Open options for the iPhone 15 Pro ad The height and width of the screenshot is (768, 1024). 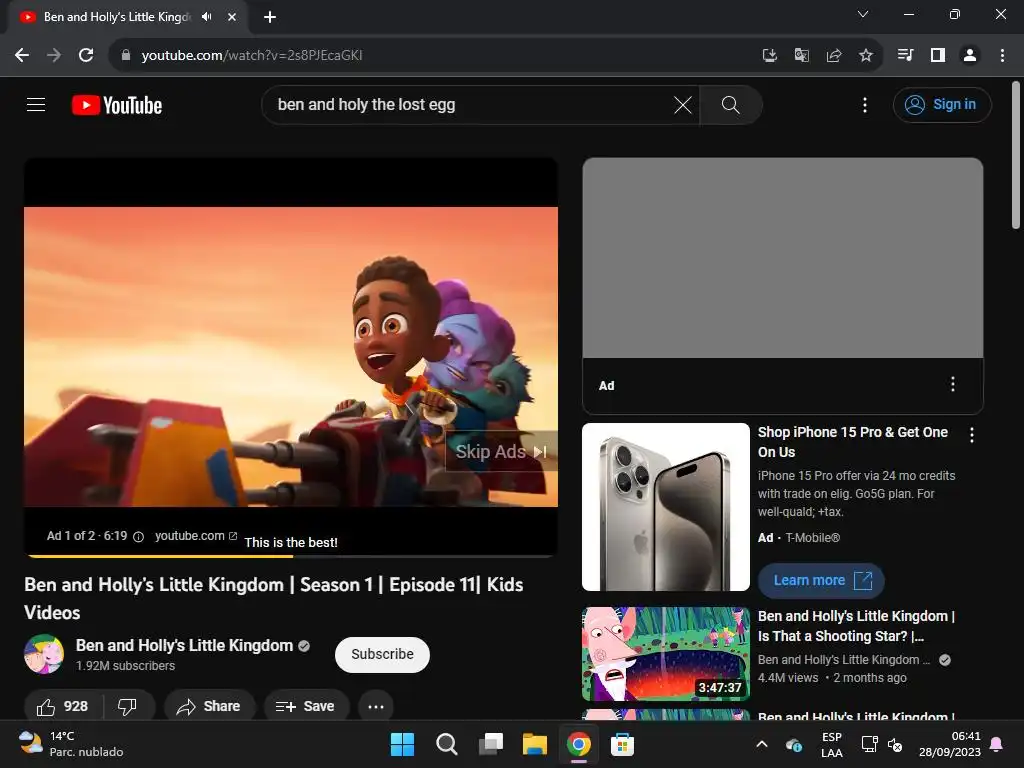click(x=972, y=435)
